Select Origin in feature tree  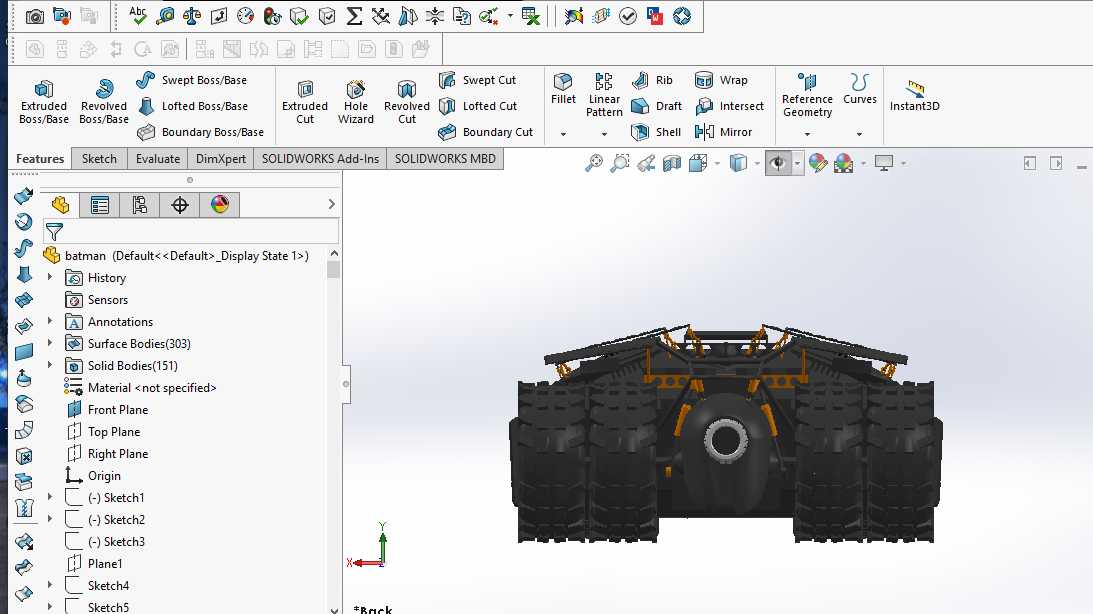coord(93,475)
